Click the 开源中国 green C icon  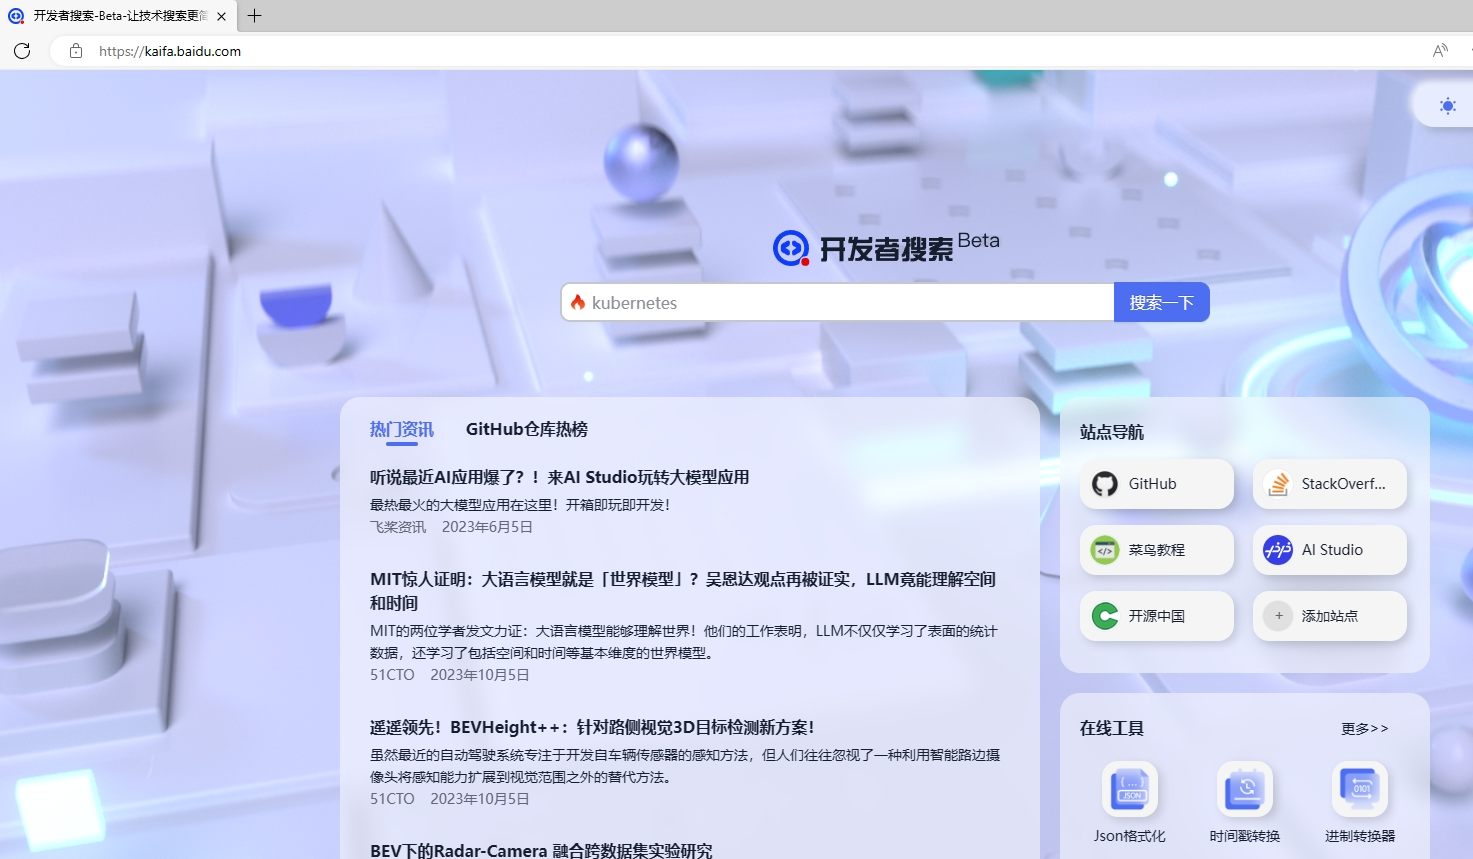1105,616
